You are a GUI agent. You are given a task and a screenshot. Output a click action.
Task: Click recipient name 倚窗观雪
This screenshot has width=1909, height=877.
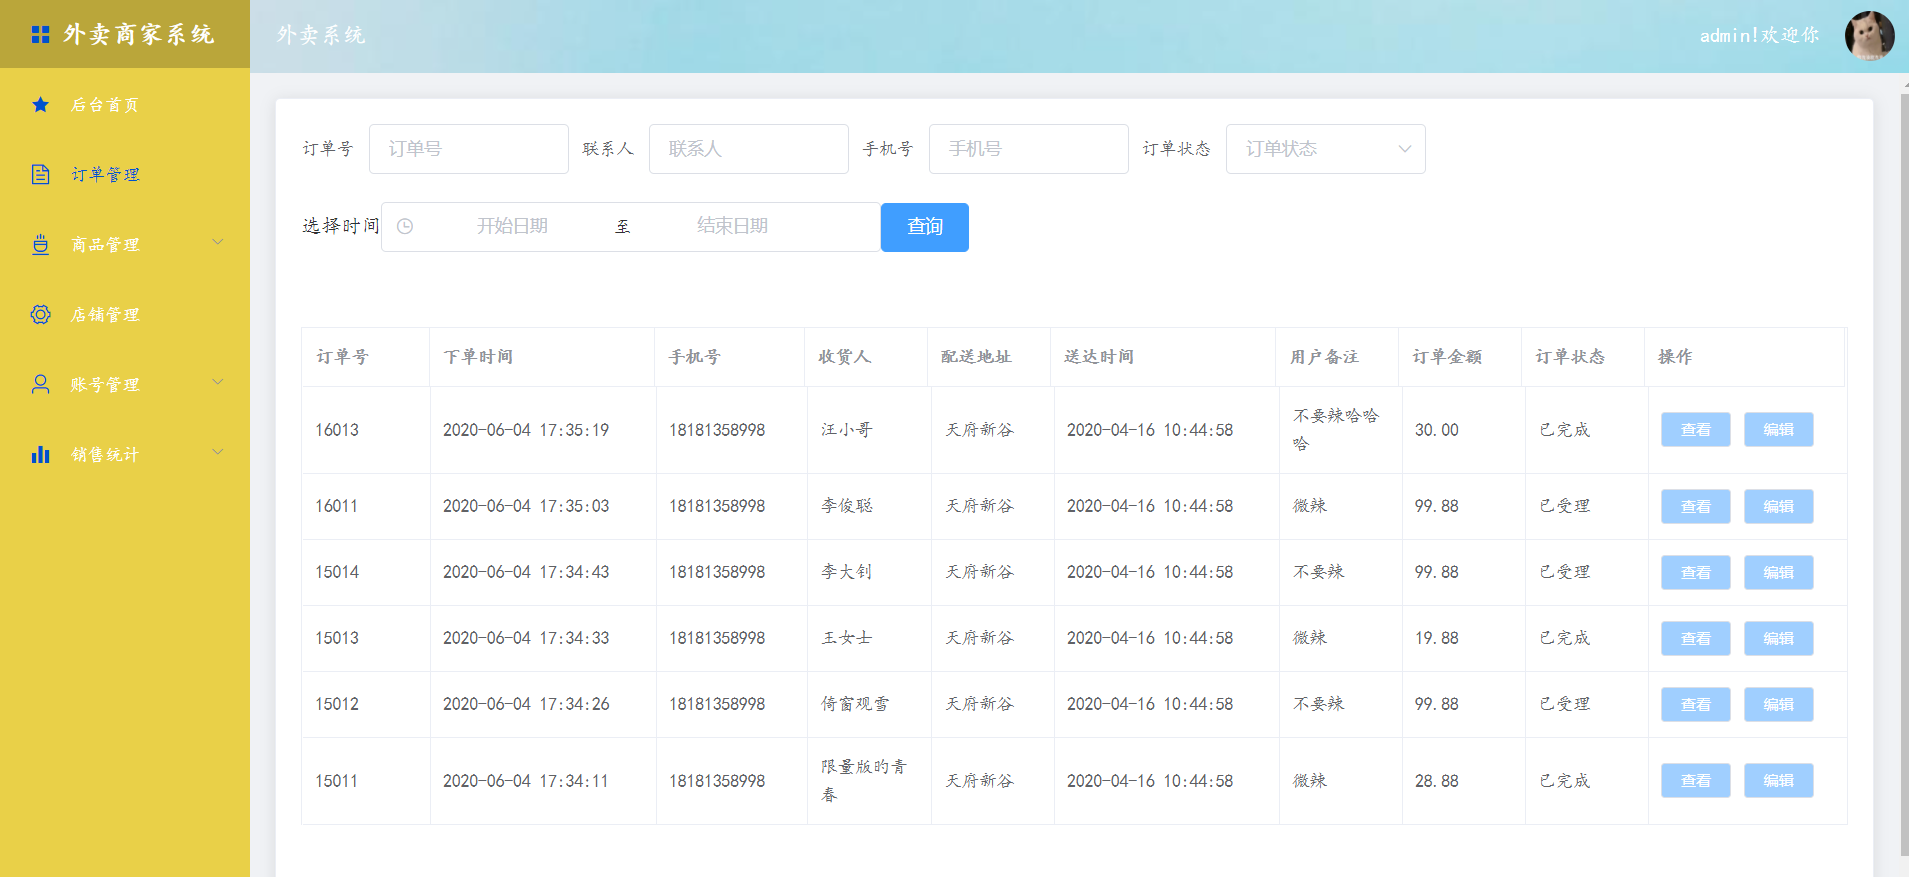855,704
